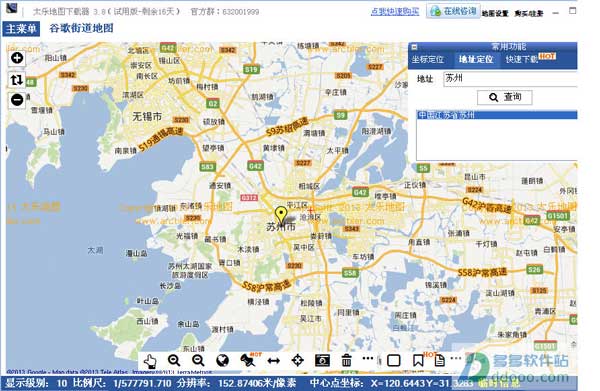Select the highlighted result 中国江苏省苏州
This screenshot has height=391, width=600.
[497, 115]
